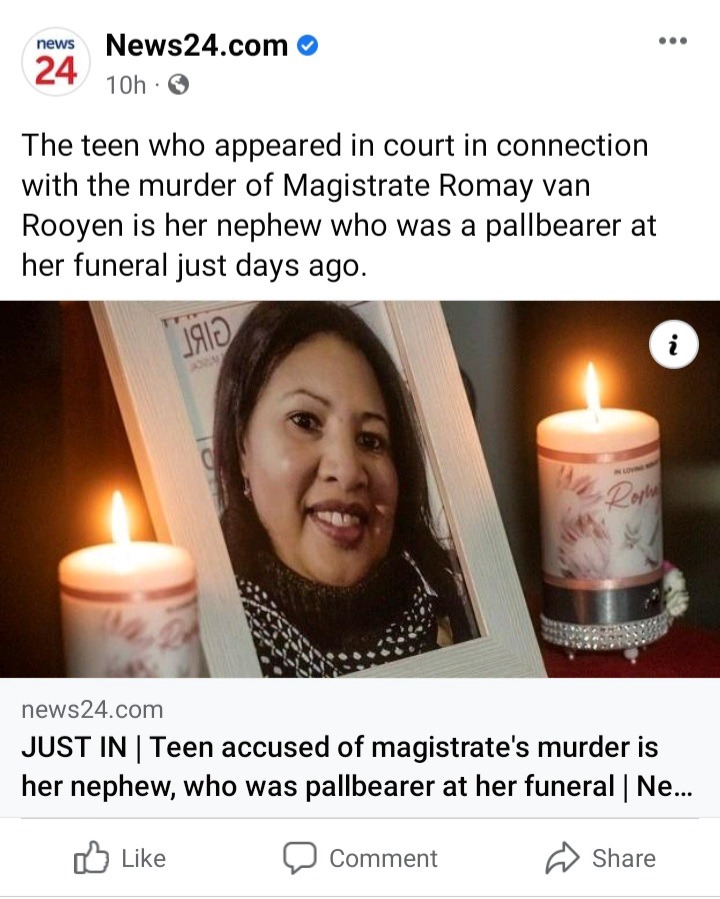The image size is (720, 899).
Task: Open the News24.com page name
Action: (x=197, y=45)
